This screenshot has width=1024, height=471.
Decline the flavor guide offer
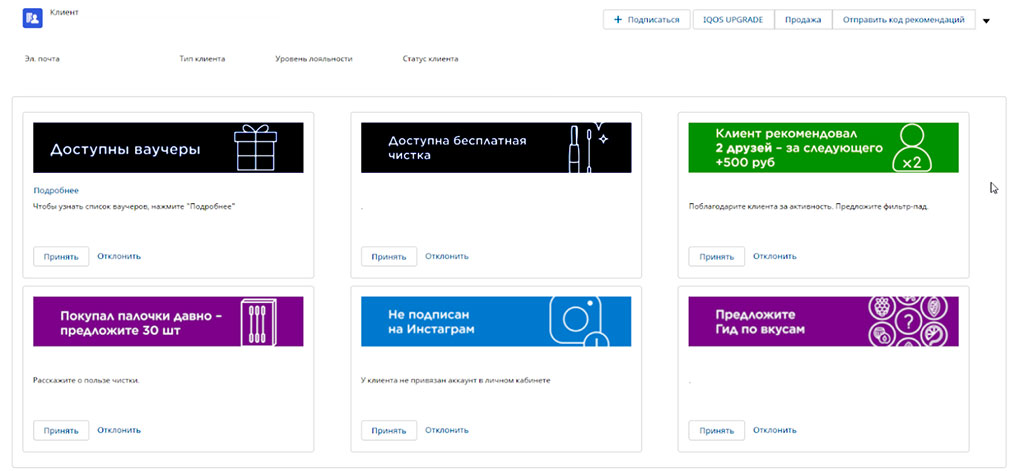(774, 430)
